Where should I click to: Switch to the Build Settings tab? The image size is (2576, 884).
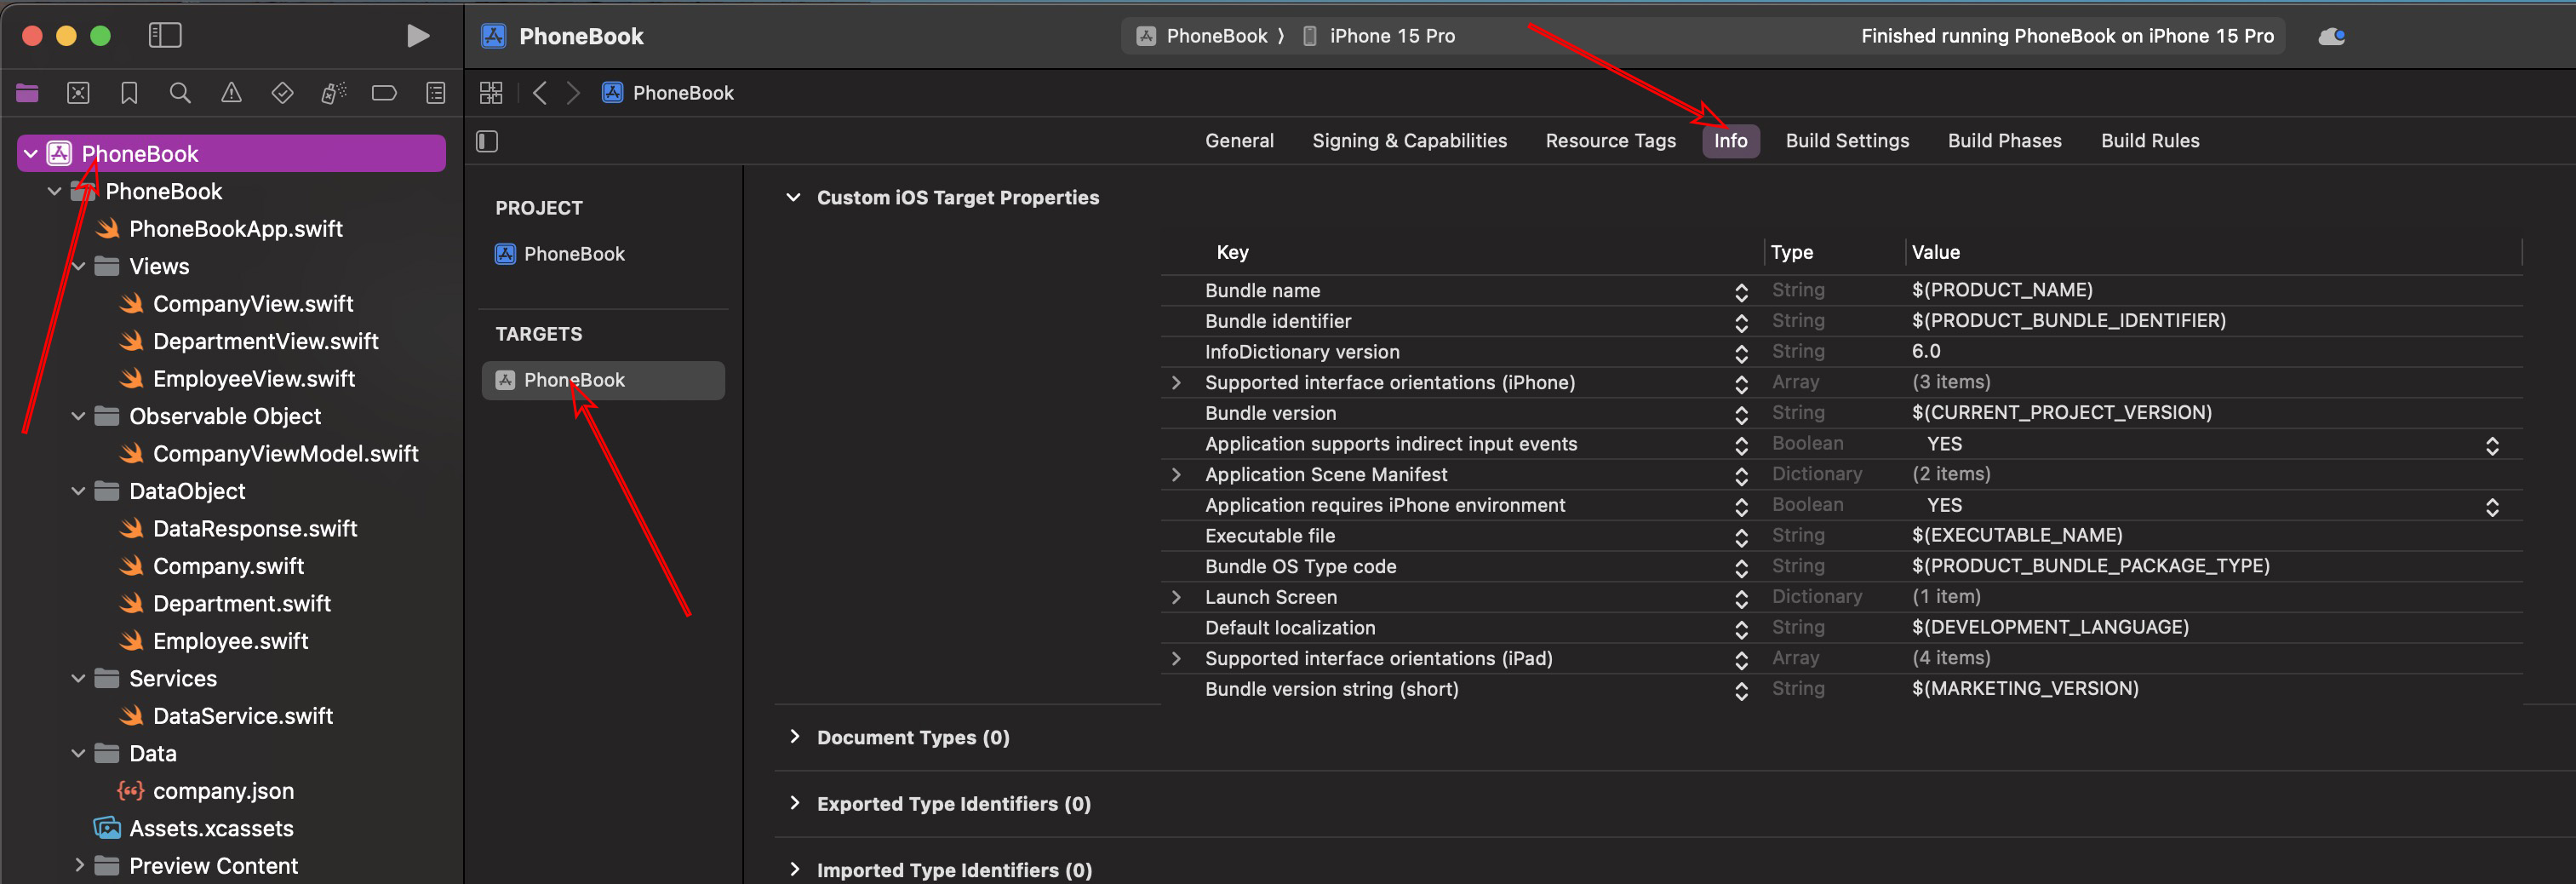click(x=1846, y=140)
